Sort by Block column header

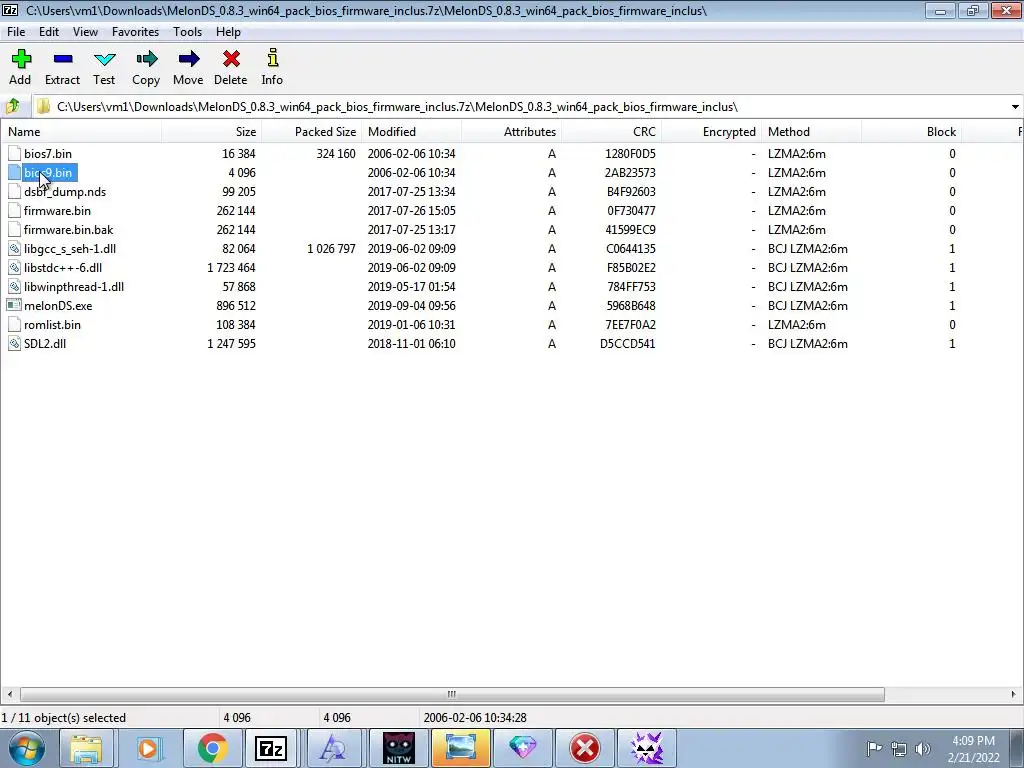coord(911,131)
